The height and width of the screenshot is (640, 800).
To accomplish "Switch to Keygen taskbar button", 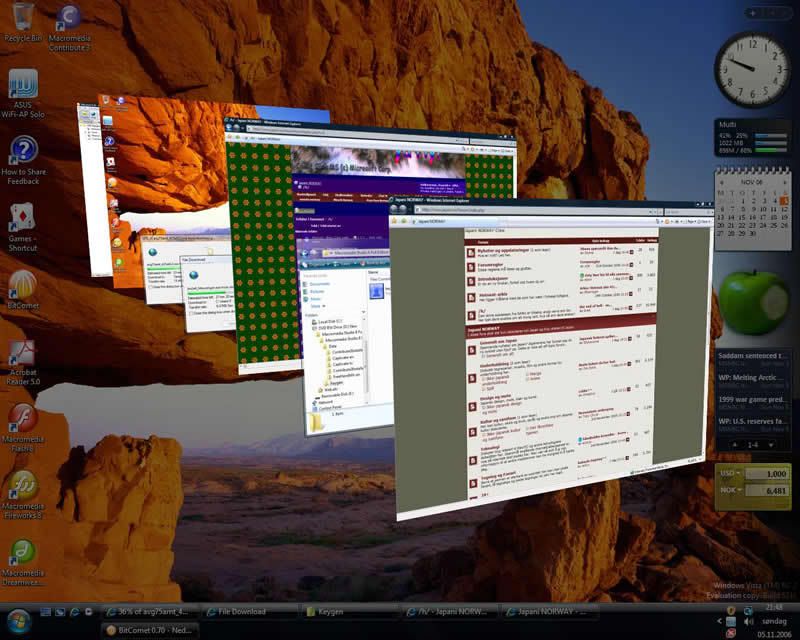I will click(x=349, y=611).
